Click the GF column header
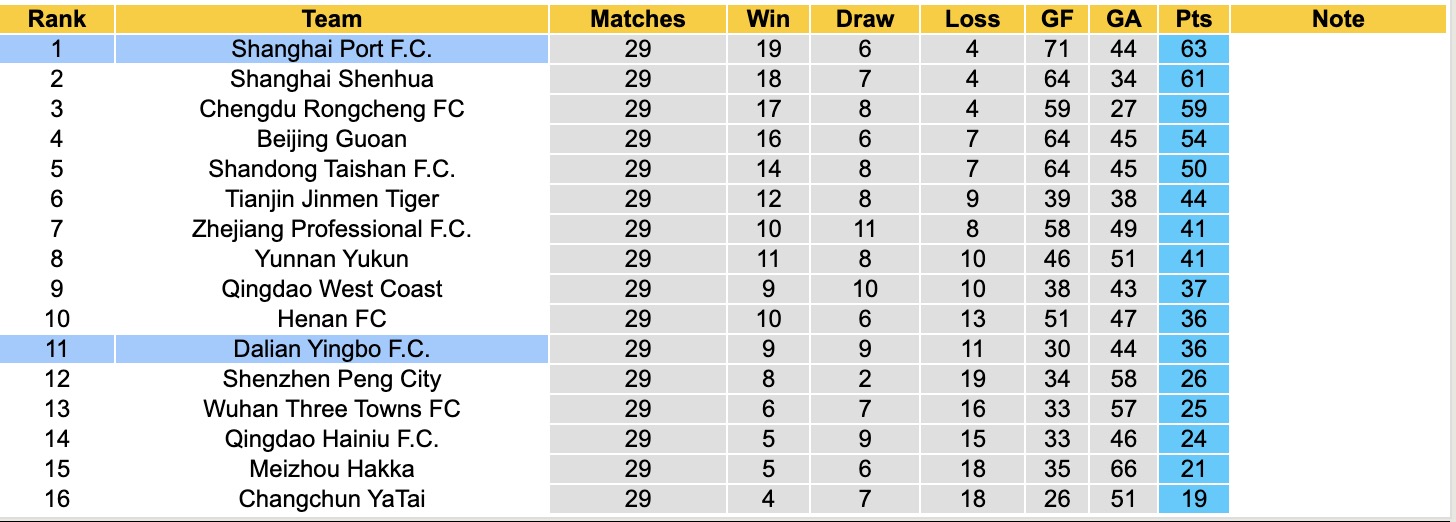 [1056, 19]
